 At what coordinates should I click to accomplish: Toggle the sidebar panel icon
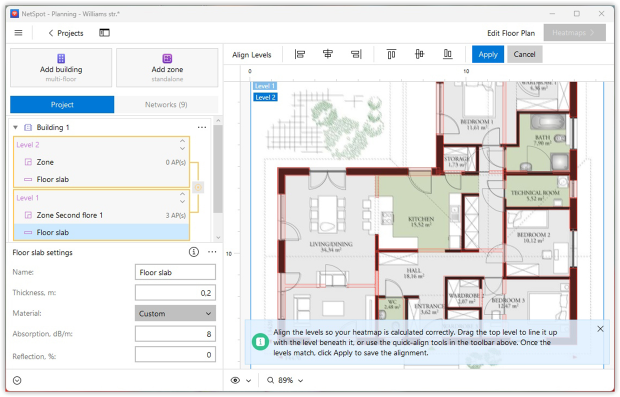tap(104, 33)
